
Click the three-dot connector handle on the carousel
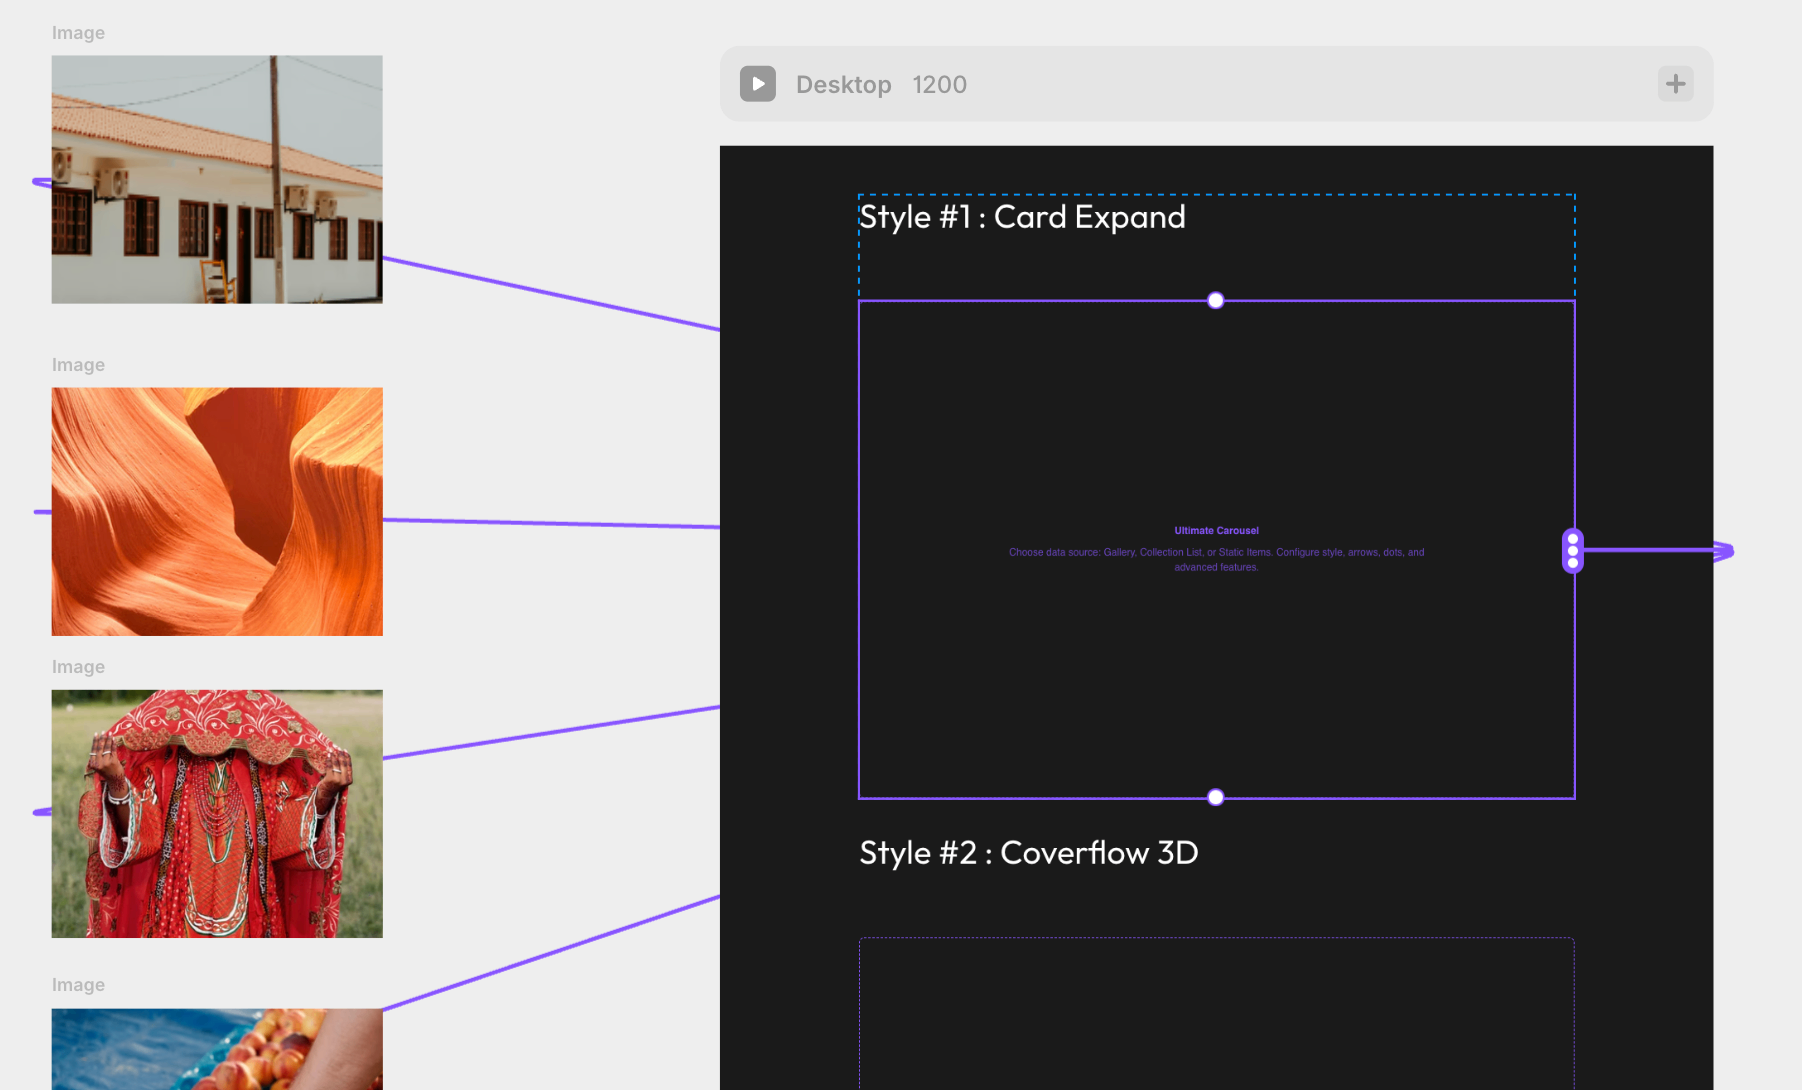coord(1572,550)
